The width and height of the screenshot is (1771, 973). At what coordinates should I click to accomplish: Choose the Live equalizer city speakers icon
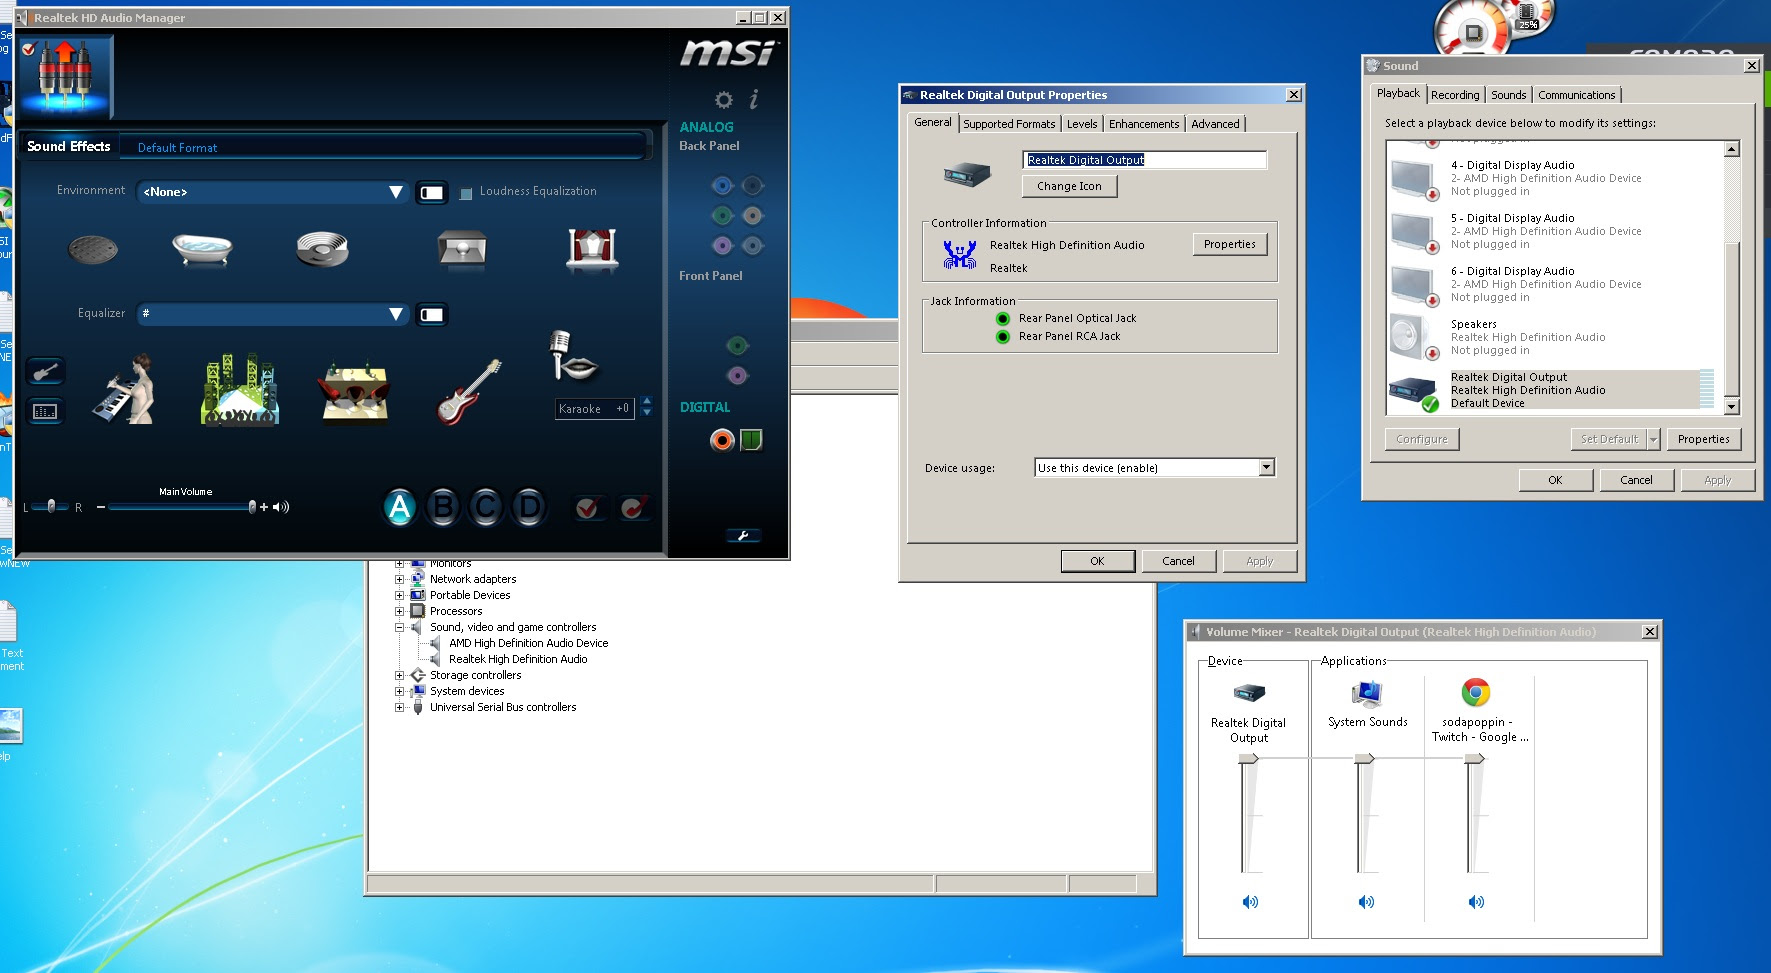(240, 389)
